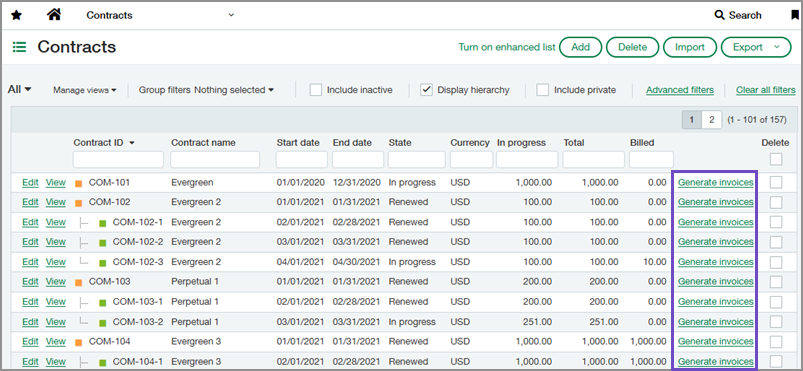Click the search magnifier icon
Image resolution: width=803 pixels, height=371 pixels.
tap(720, 15)
